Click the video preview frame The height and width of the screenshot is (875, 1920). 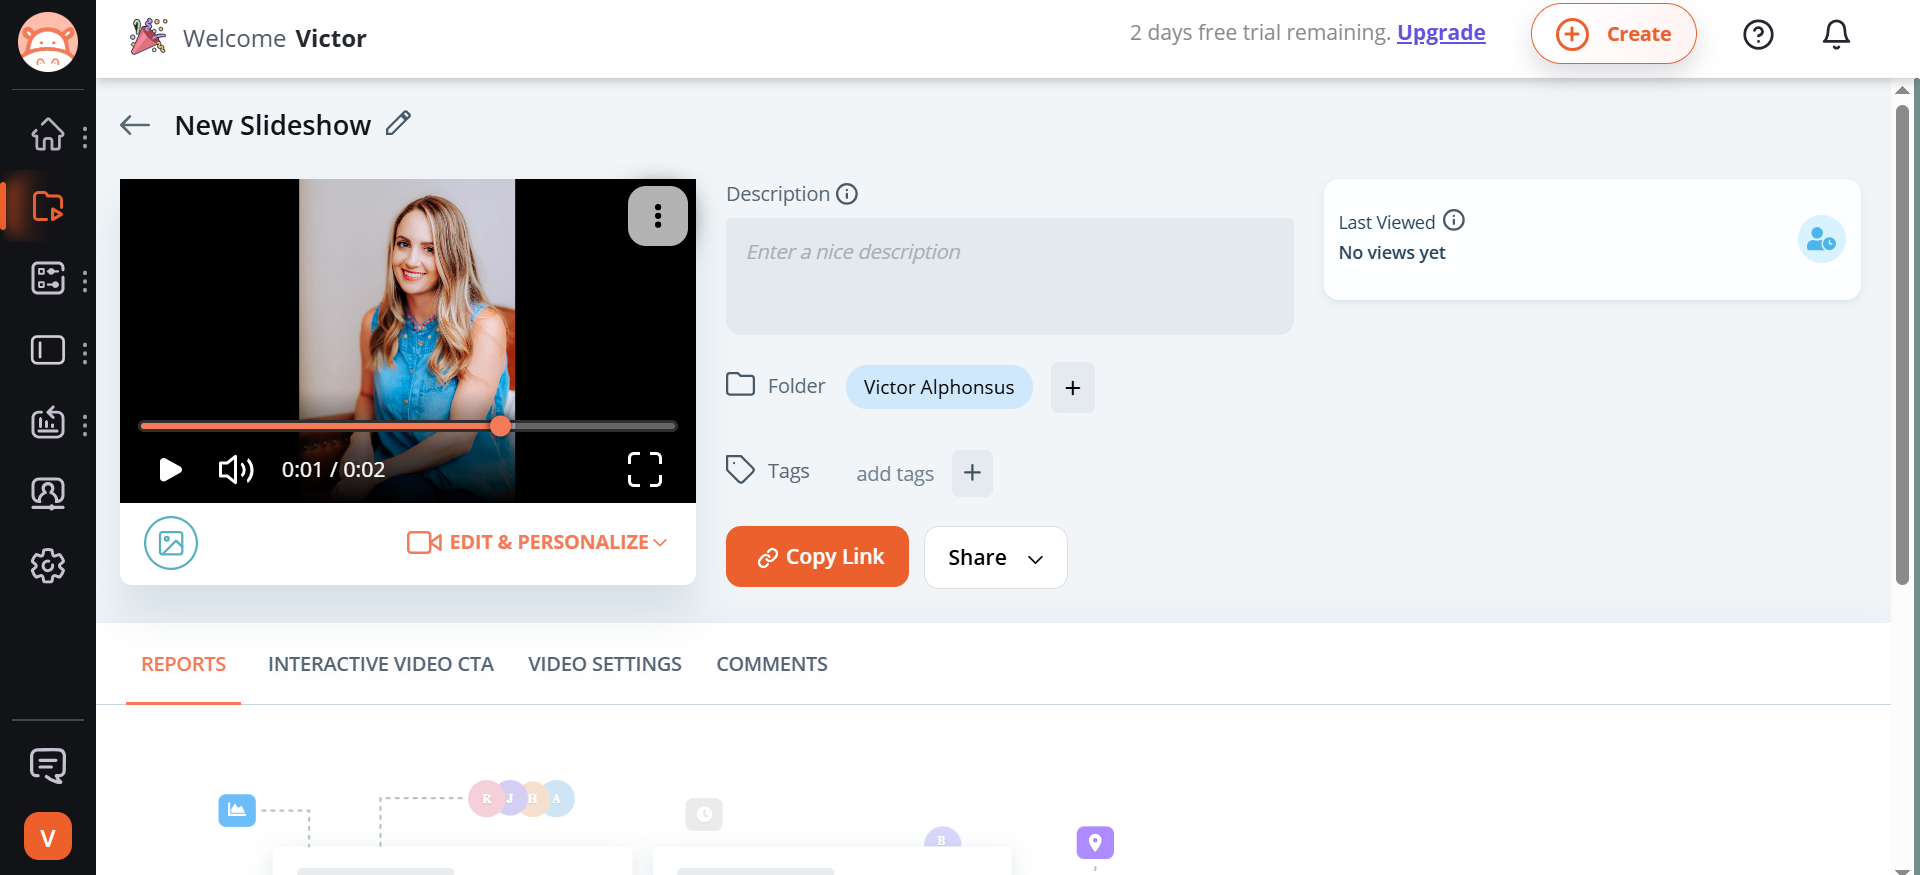[408, 341]
